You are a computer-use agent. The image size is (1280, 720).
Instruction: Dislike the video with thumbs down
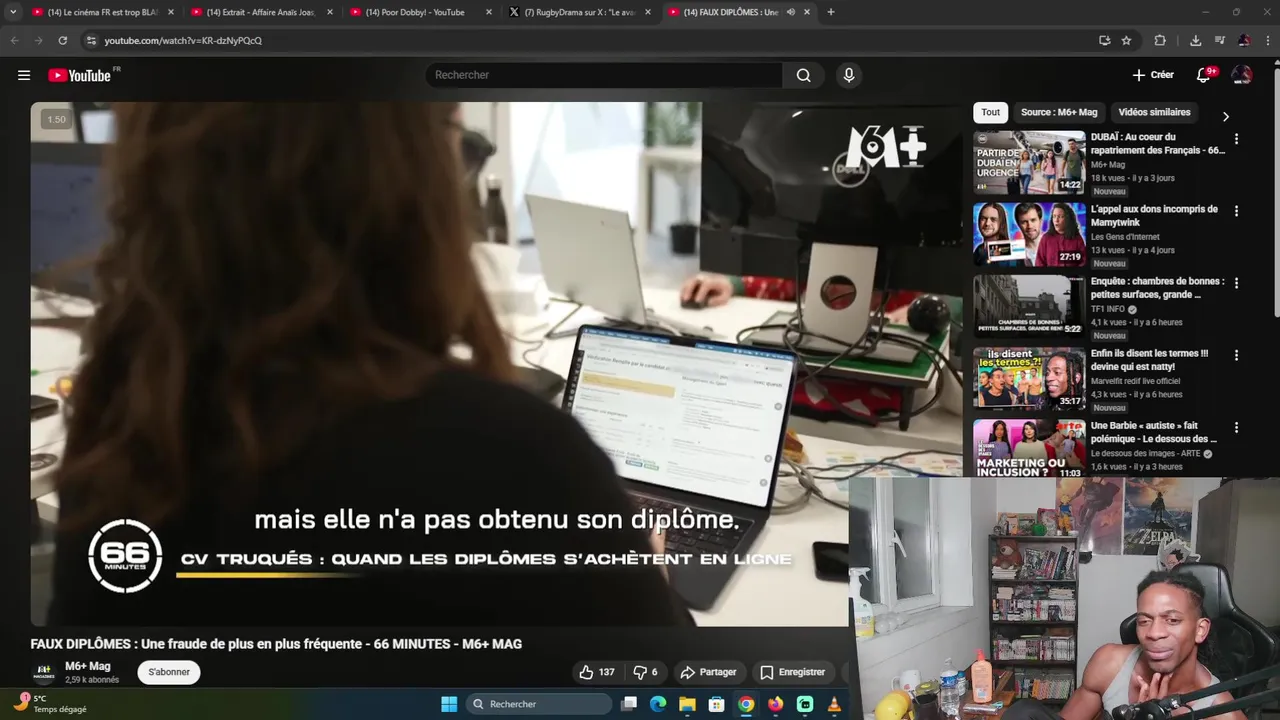[646, 672]
